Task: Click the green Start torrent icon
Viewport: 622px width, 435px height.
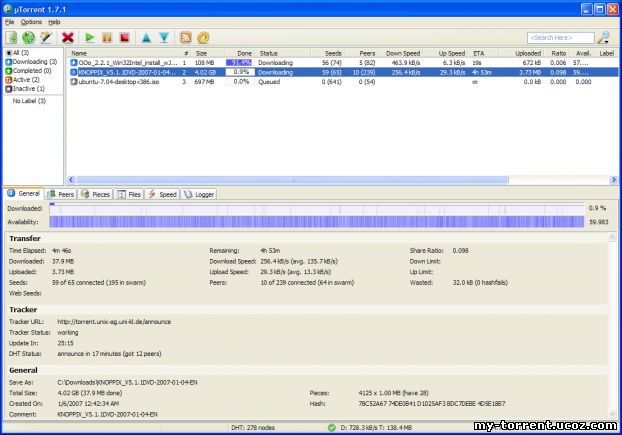Action: click(90, 38)
